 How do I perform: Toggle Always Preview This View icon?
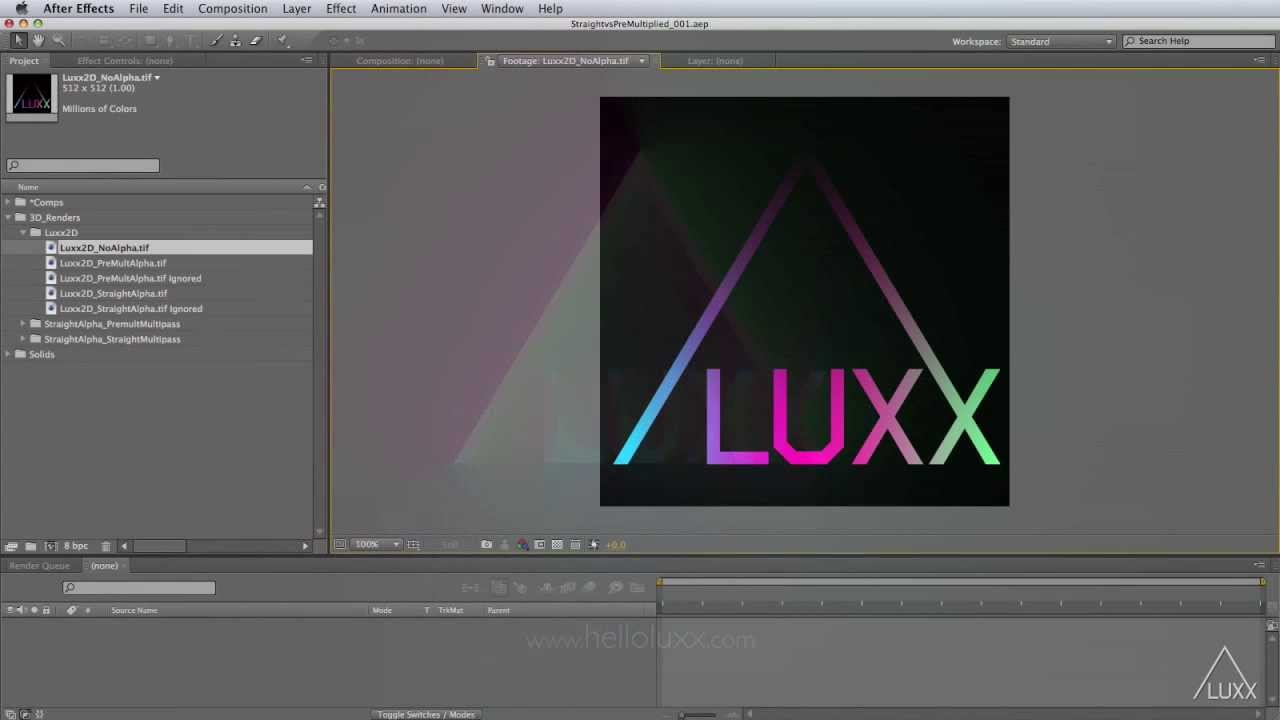coord(340,545)
